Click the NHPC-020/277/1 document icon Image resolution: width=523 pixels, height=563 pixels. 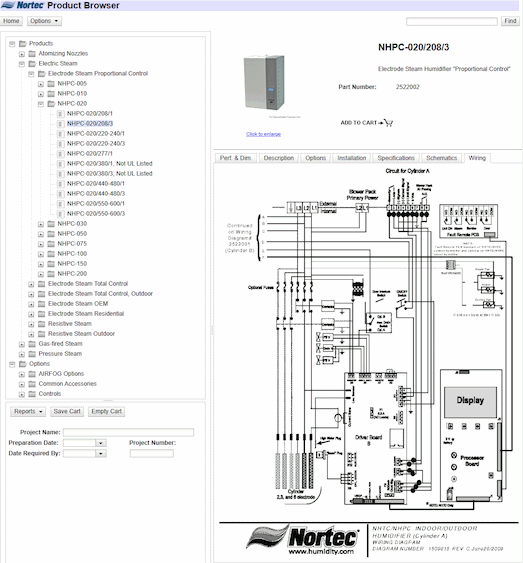(61, 154)
